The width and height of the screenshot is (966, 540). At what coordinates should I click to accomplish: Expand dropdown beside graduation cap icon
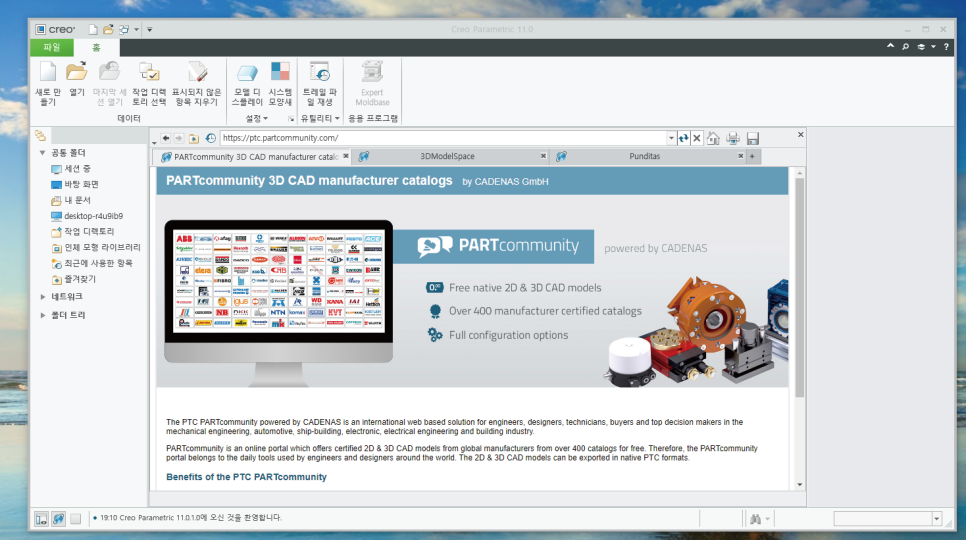[933, 47]
